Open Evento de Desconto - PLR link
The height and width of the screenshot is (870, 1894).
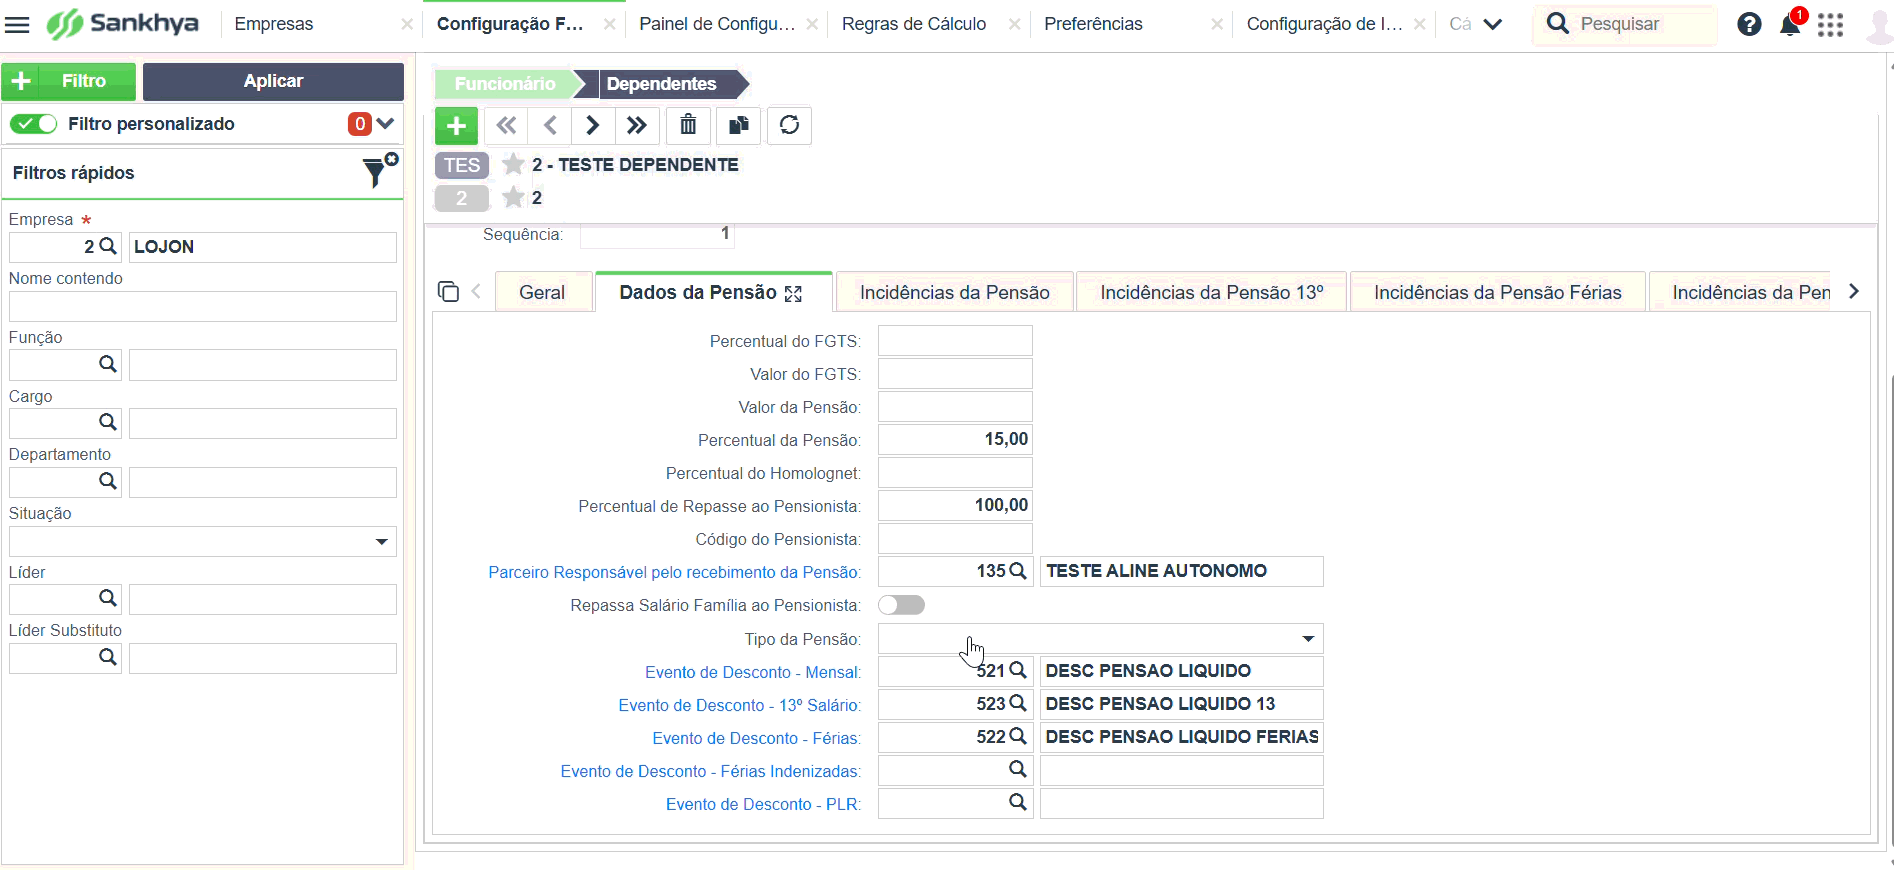click(x=763, y=804)
